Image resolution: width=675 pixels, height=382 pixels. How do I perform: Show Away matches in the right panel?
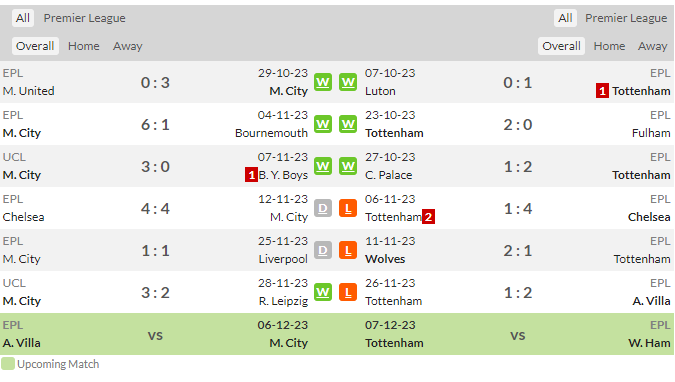[x=653, y=46]
